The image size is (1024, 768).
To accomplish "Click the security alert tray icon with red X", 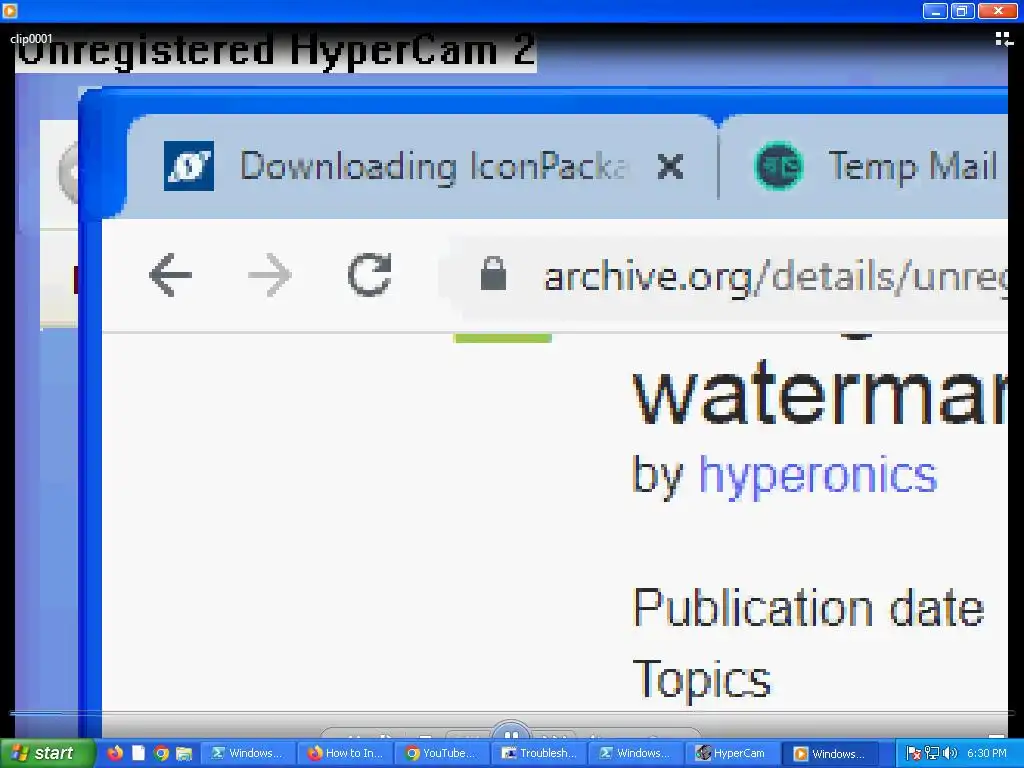I will (x=914, y=754).
